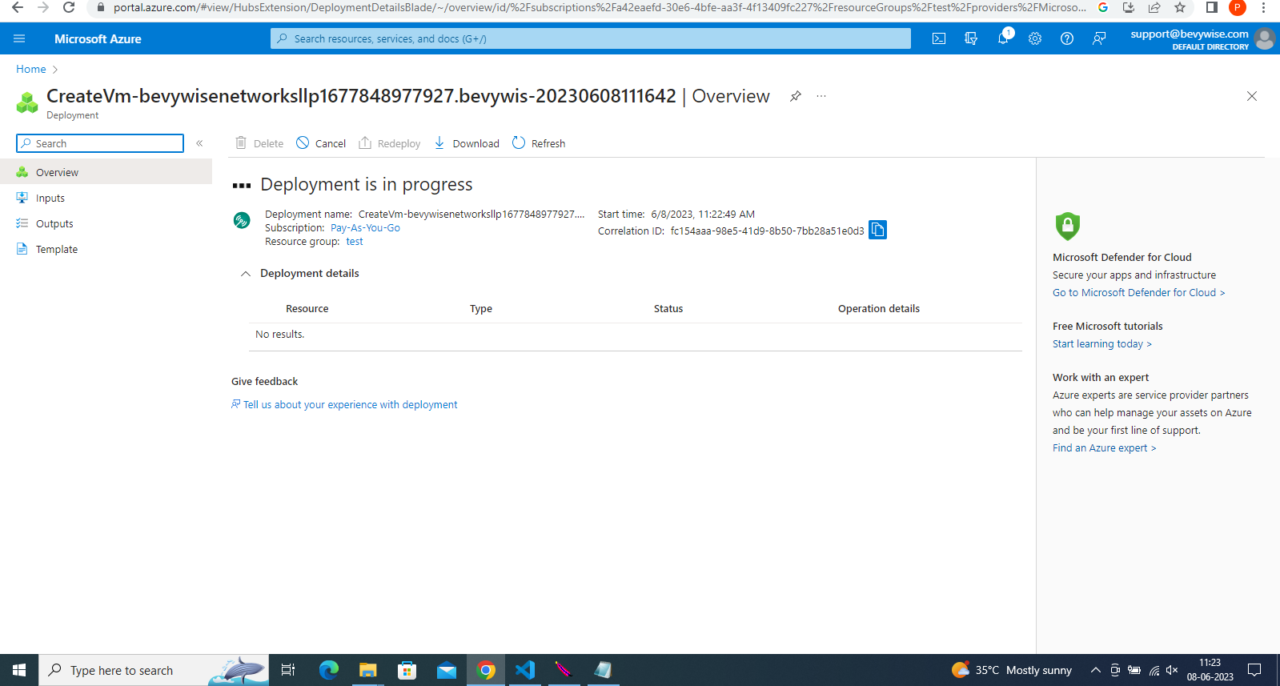The image size is (1280, 686).
Task: Select Overview in the left menu
Action: click(x=106, y=172)
